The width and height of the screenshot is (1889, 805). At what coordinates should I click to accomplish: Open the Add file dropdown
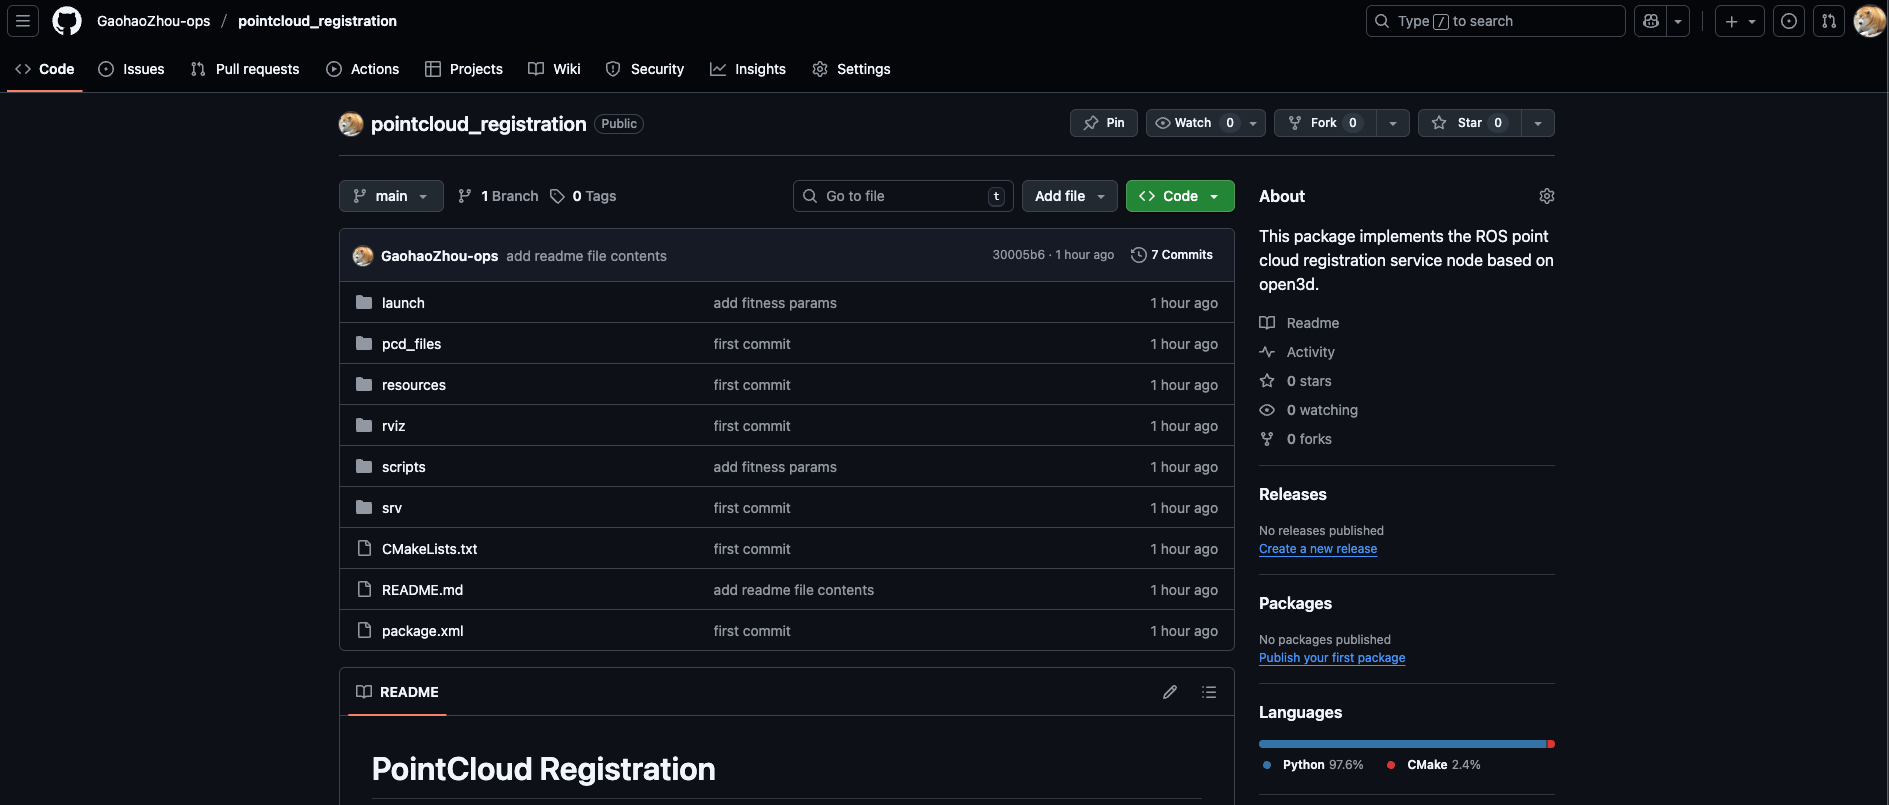[x=1070, y=196]
